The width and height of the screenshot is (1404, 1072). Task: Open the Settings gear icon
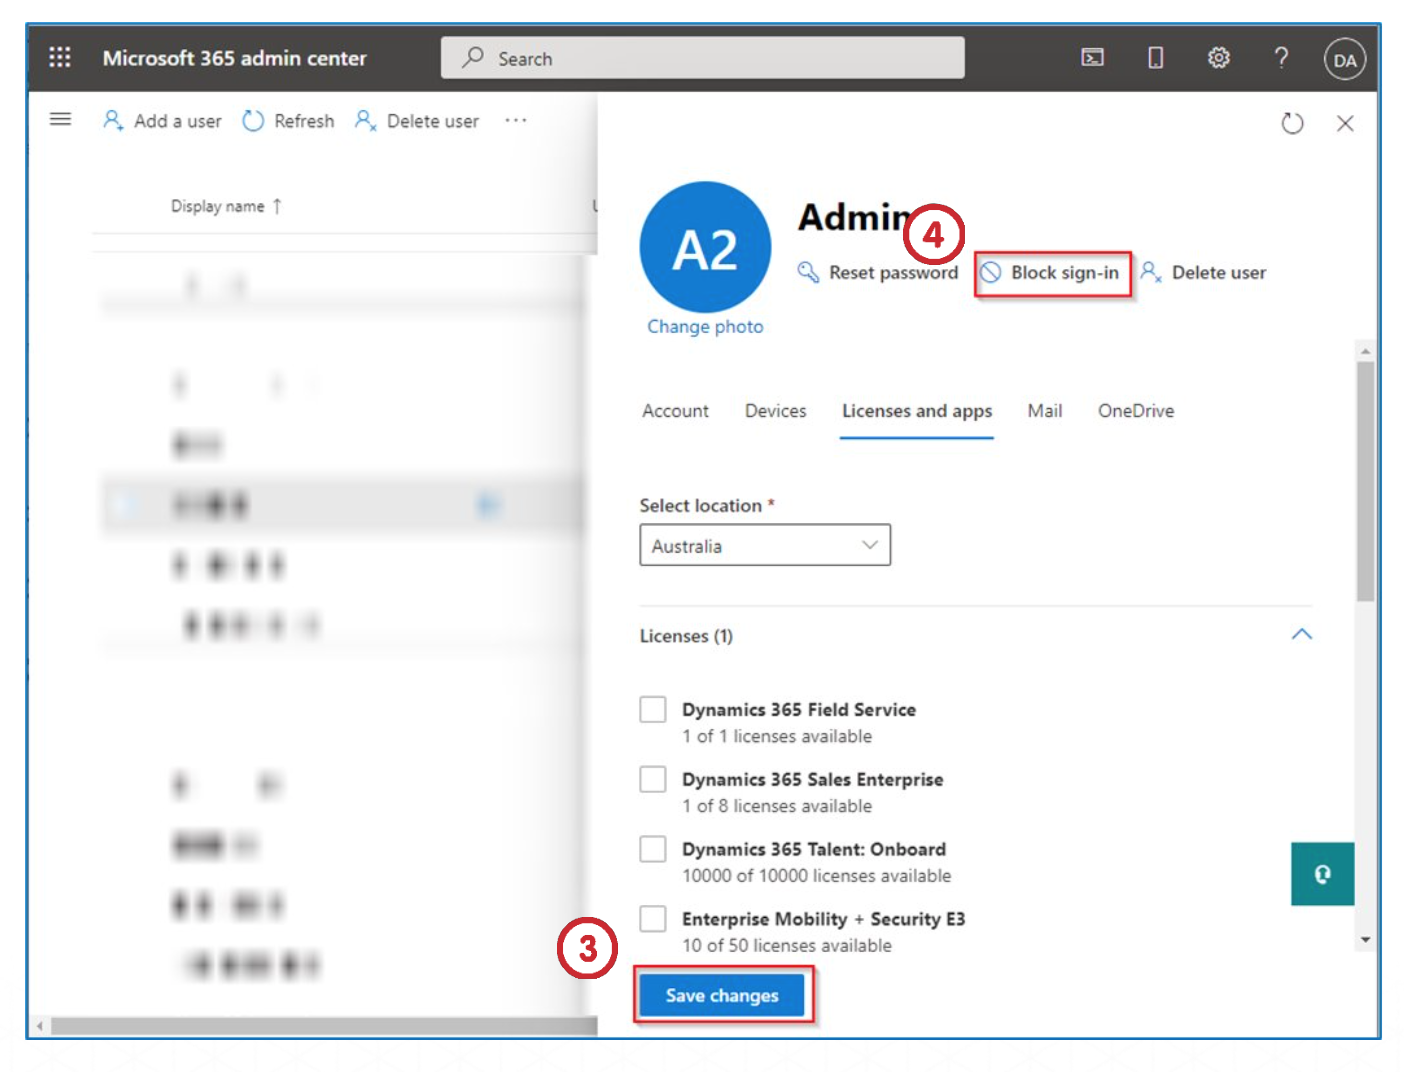click(x=1218, y=58)
